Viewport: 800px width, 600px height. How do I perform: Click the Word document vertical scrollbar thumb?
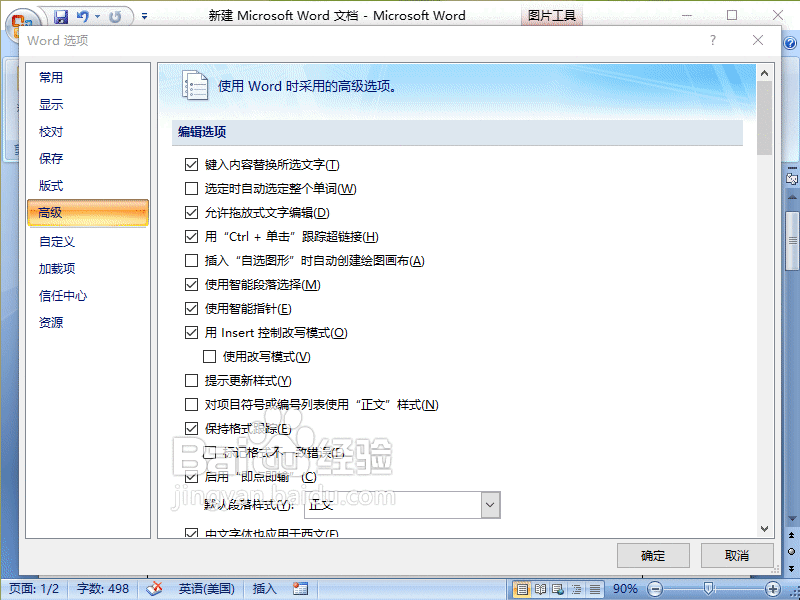[x=792, y=240]
